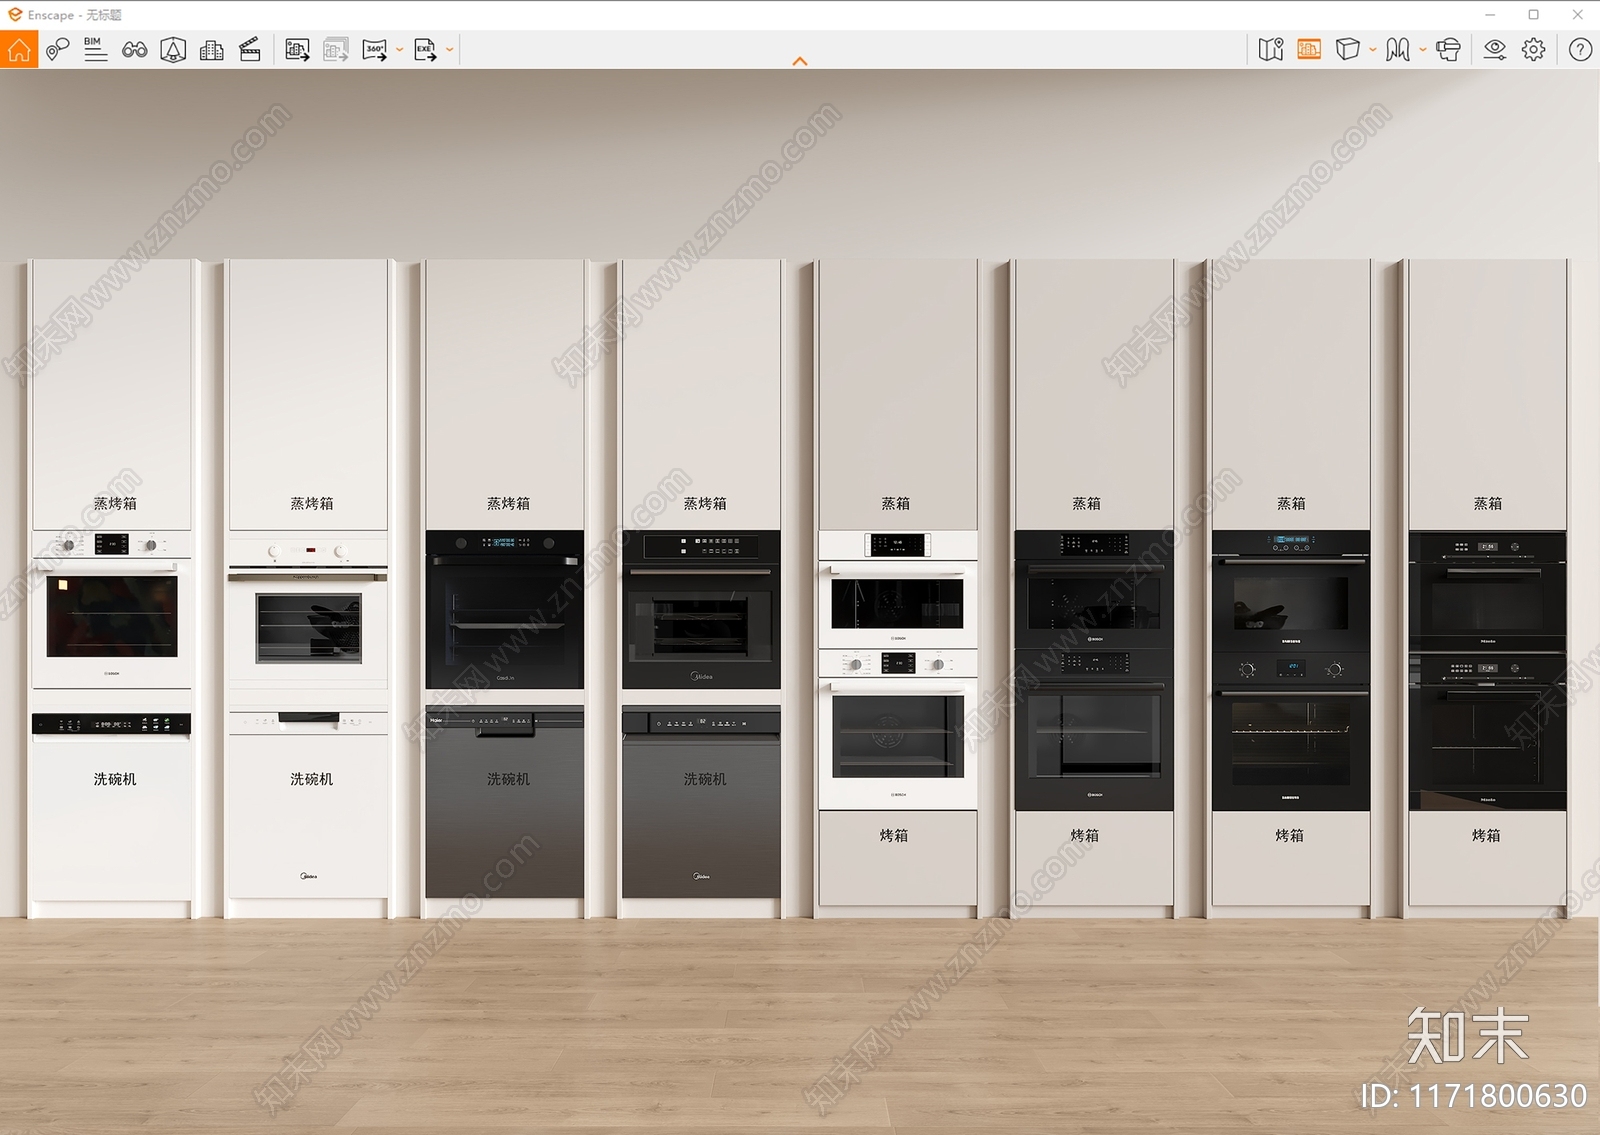Expand the 360 panorama export options

(400, 49)
